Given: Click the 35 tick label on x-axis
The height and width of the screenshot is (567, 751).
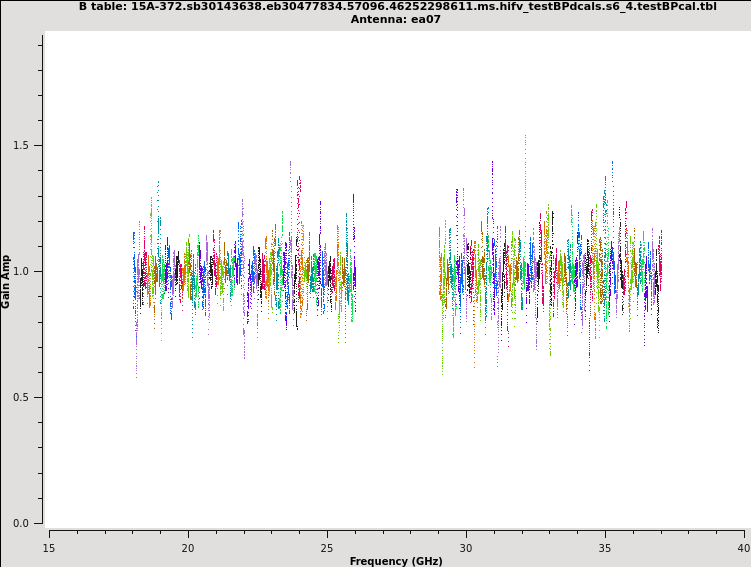Looking at the screenshot, I should click(x=604, y=548).
